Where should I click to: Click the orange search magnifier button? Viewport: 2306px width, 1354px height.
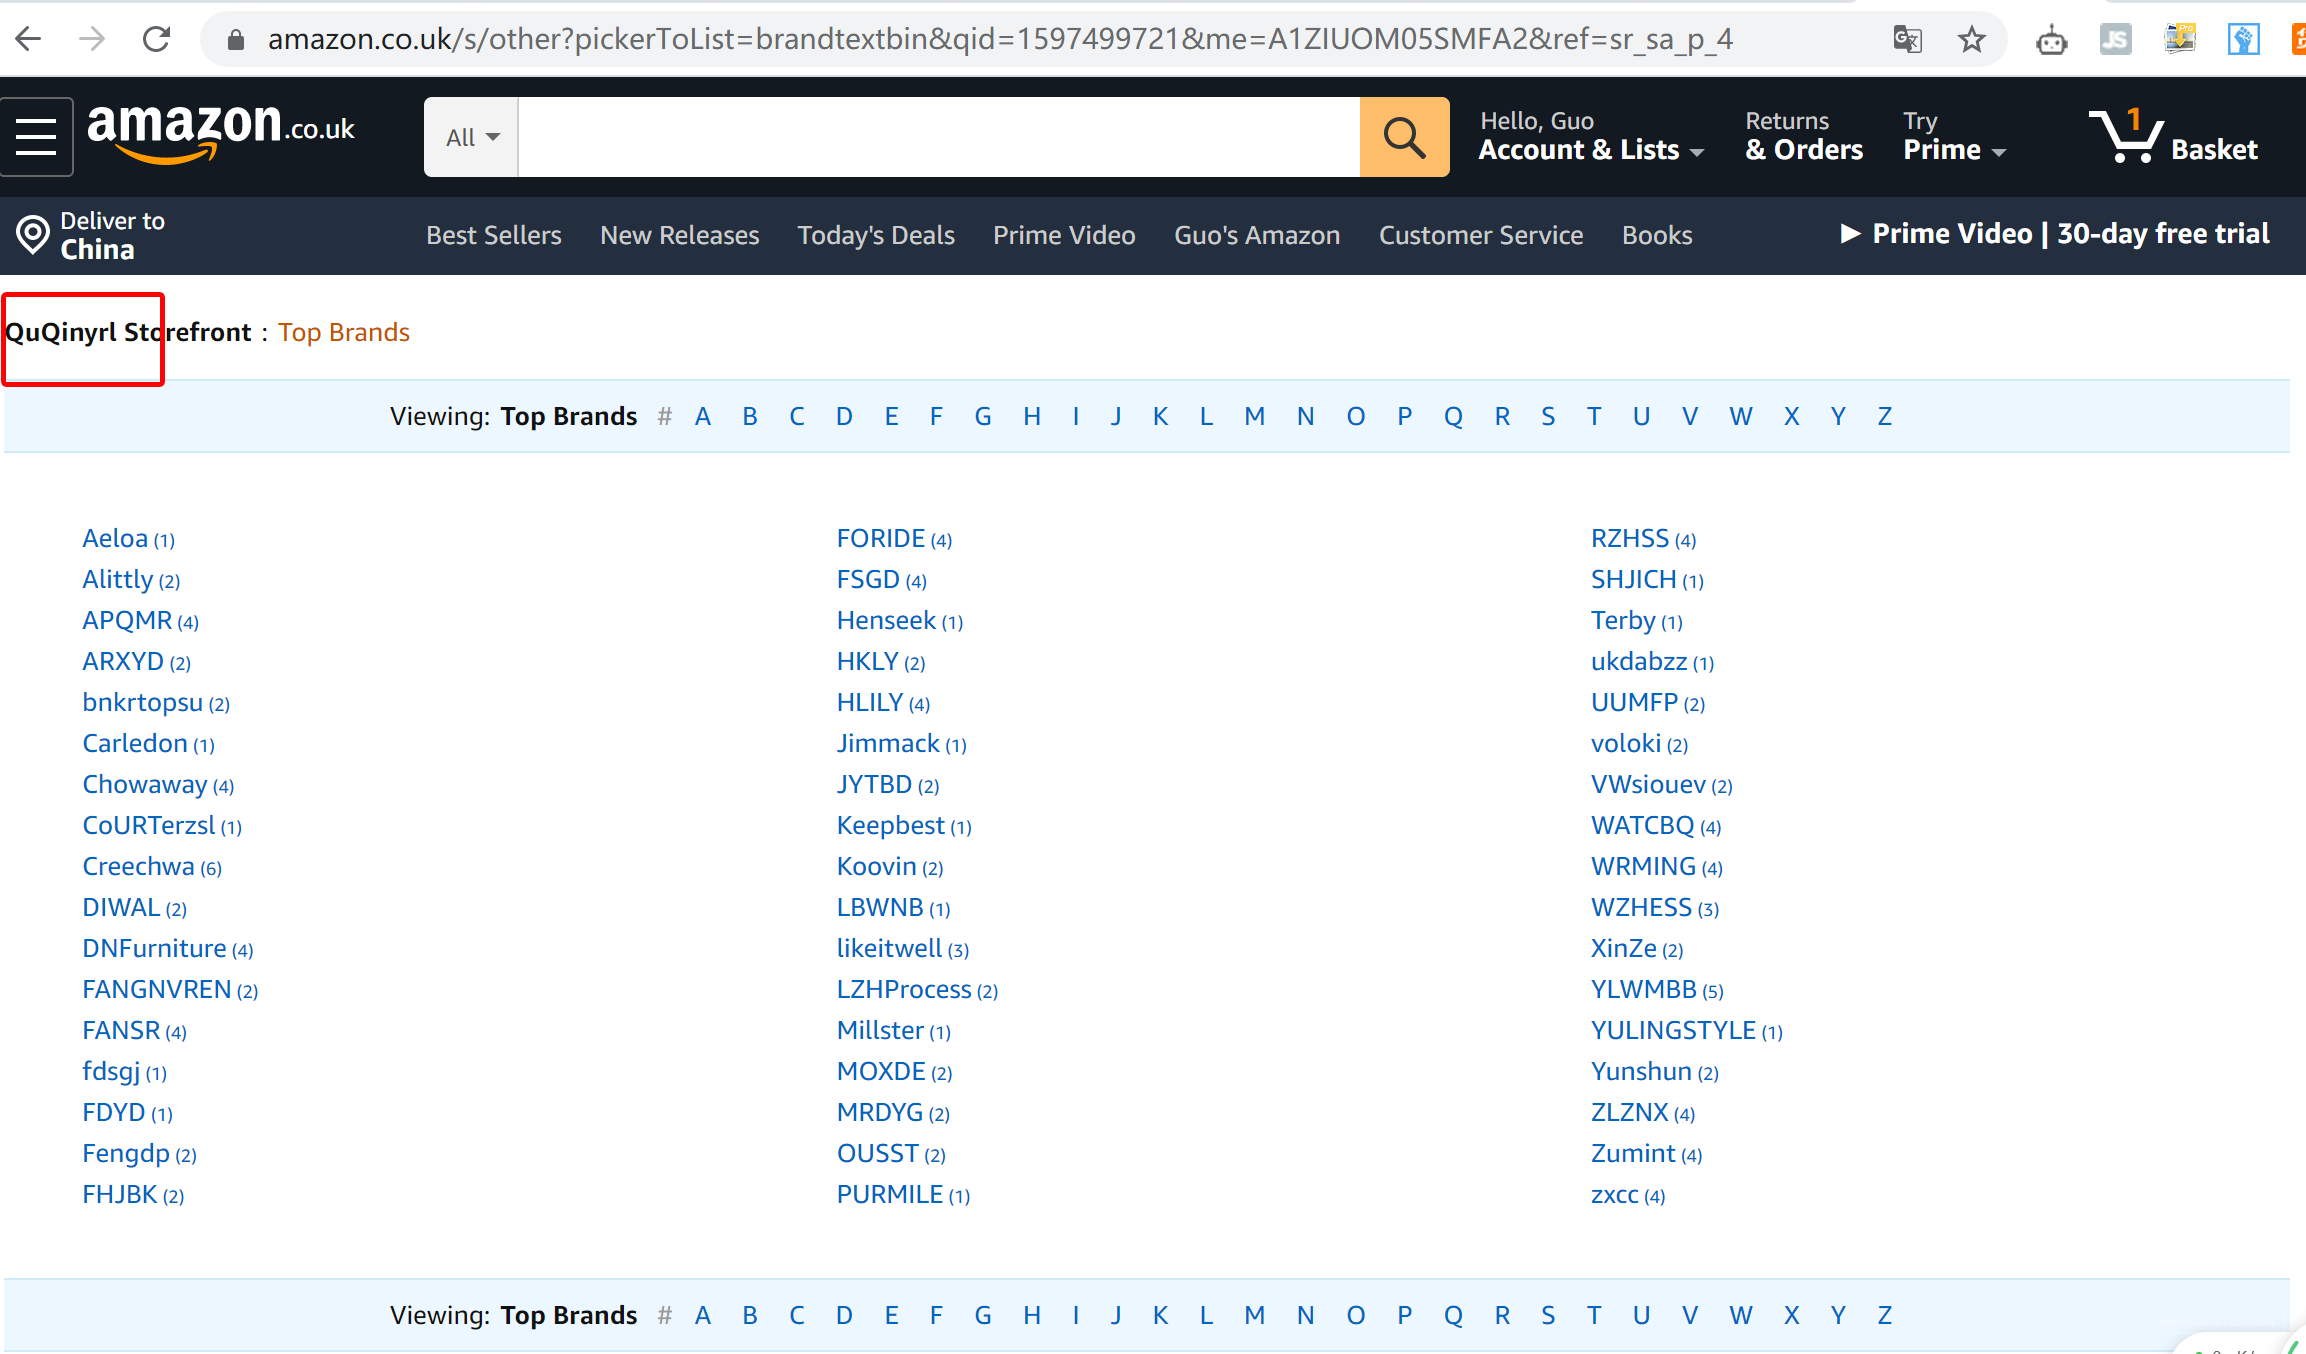point(1404,137)
